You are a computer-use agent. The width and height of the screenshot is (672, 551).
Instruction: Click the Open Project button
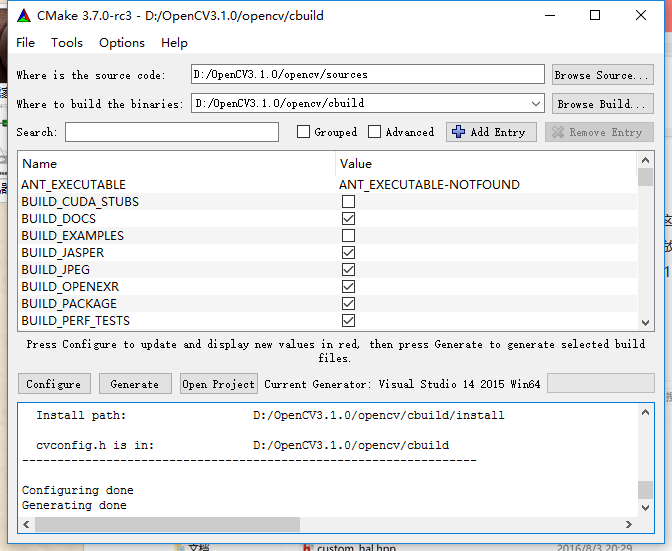(x=219, y=384)
